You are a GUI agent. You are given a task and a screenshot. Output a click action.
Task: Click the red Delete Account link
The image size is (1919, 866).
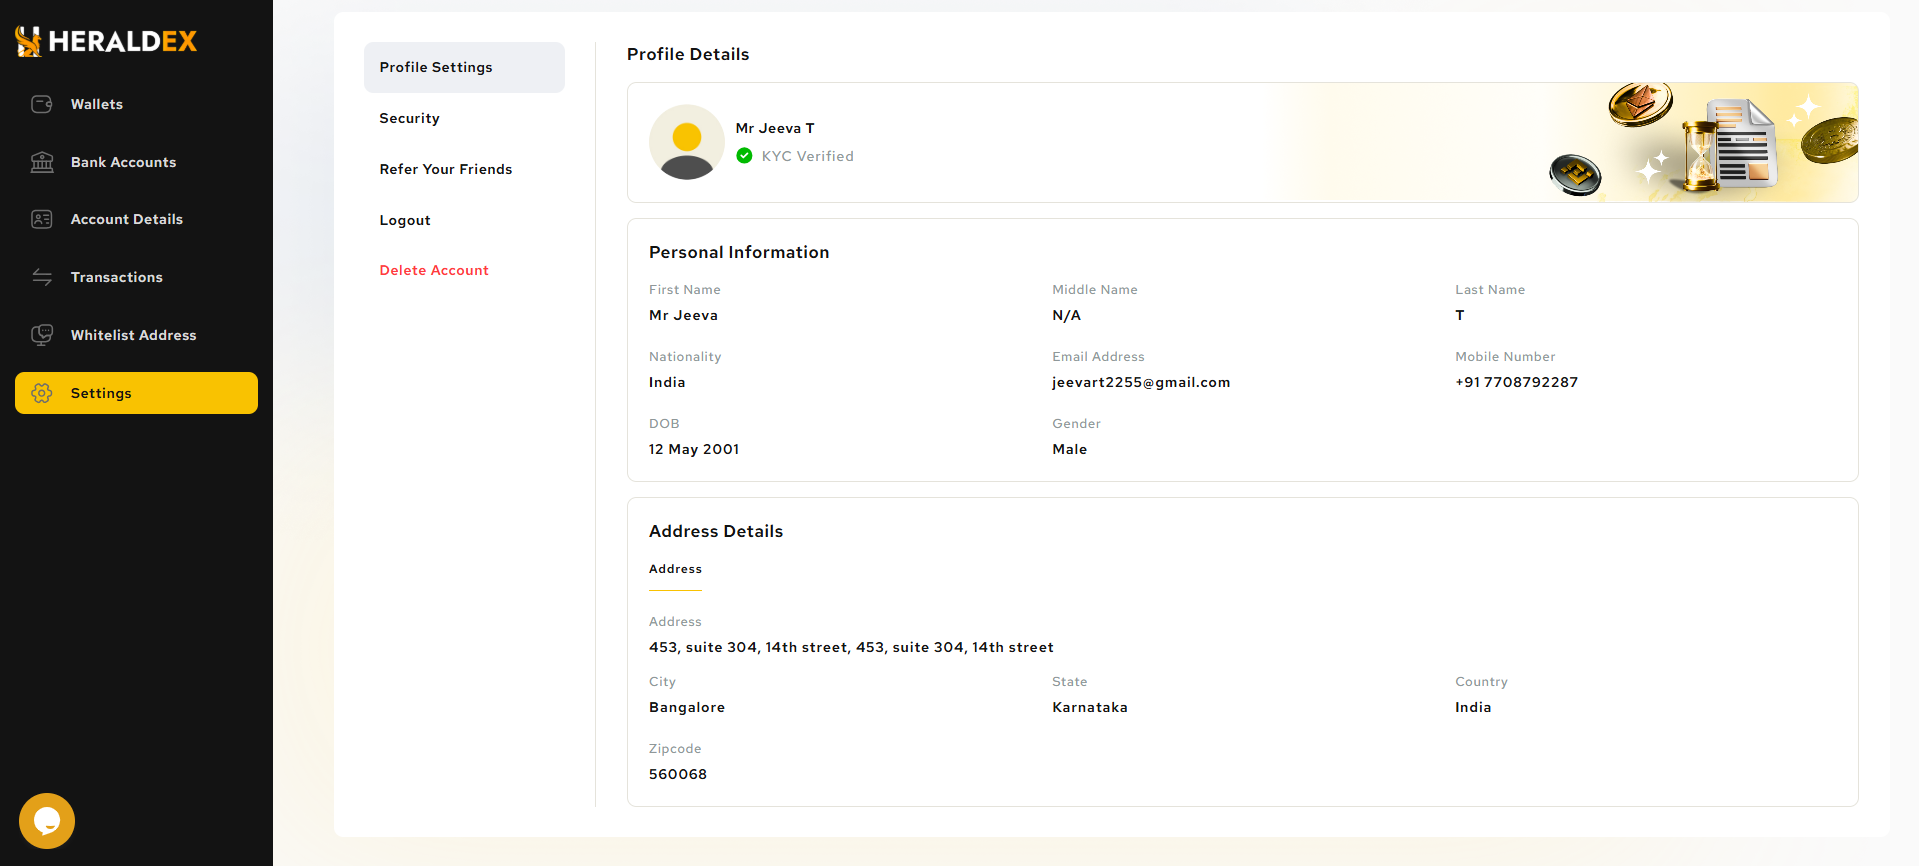[434, 270]
